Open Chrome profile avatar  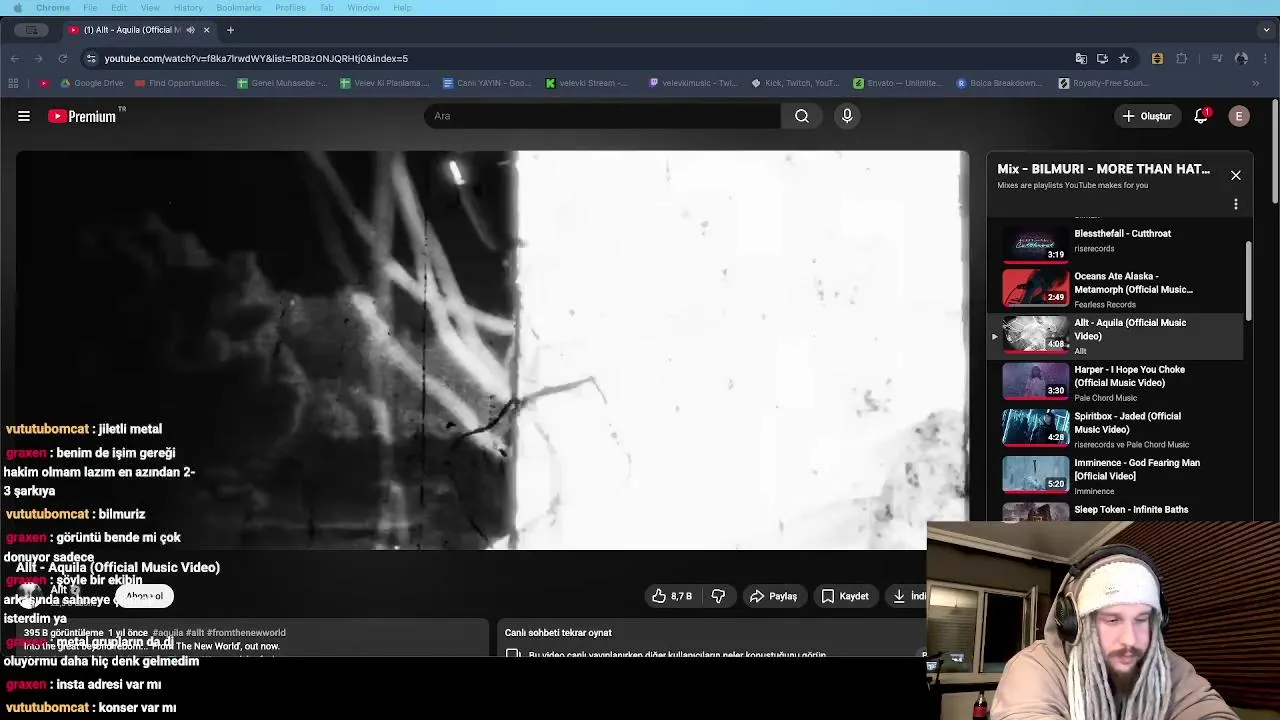tap(1241, 58)
